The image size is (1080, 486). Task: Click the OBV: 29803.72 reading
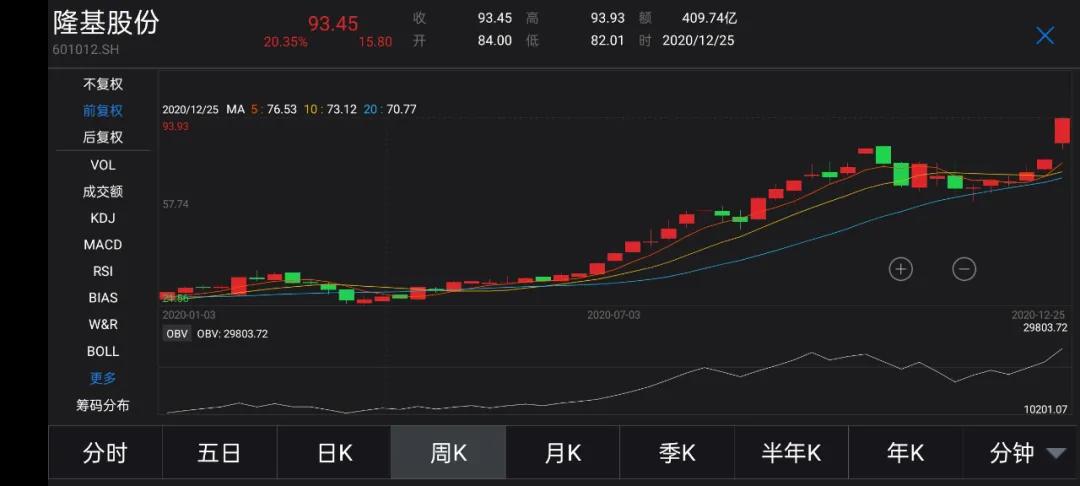coord(232,334)
